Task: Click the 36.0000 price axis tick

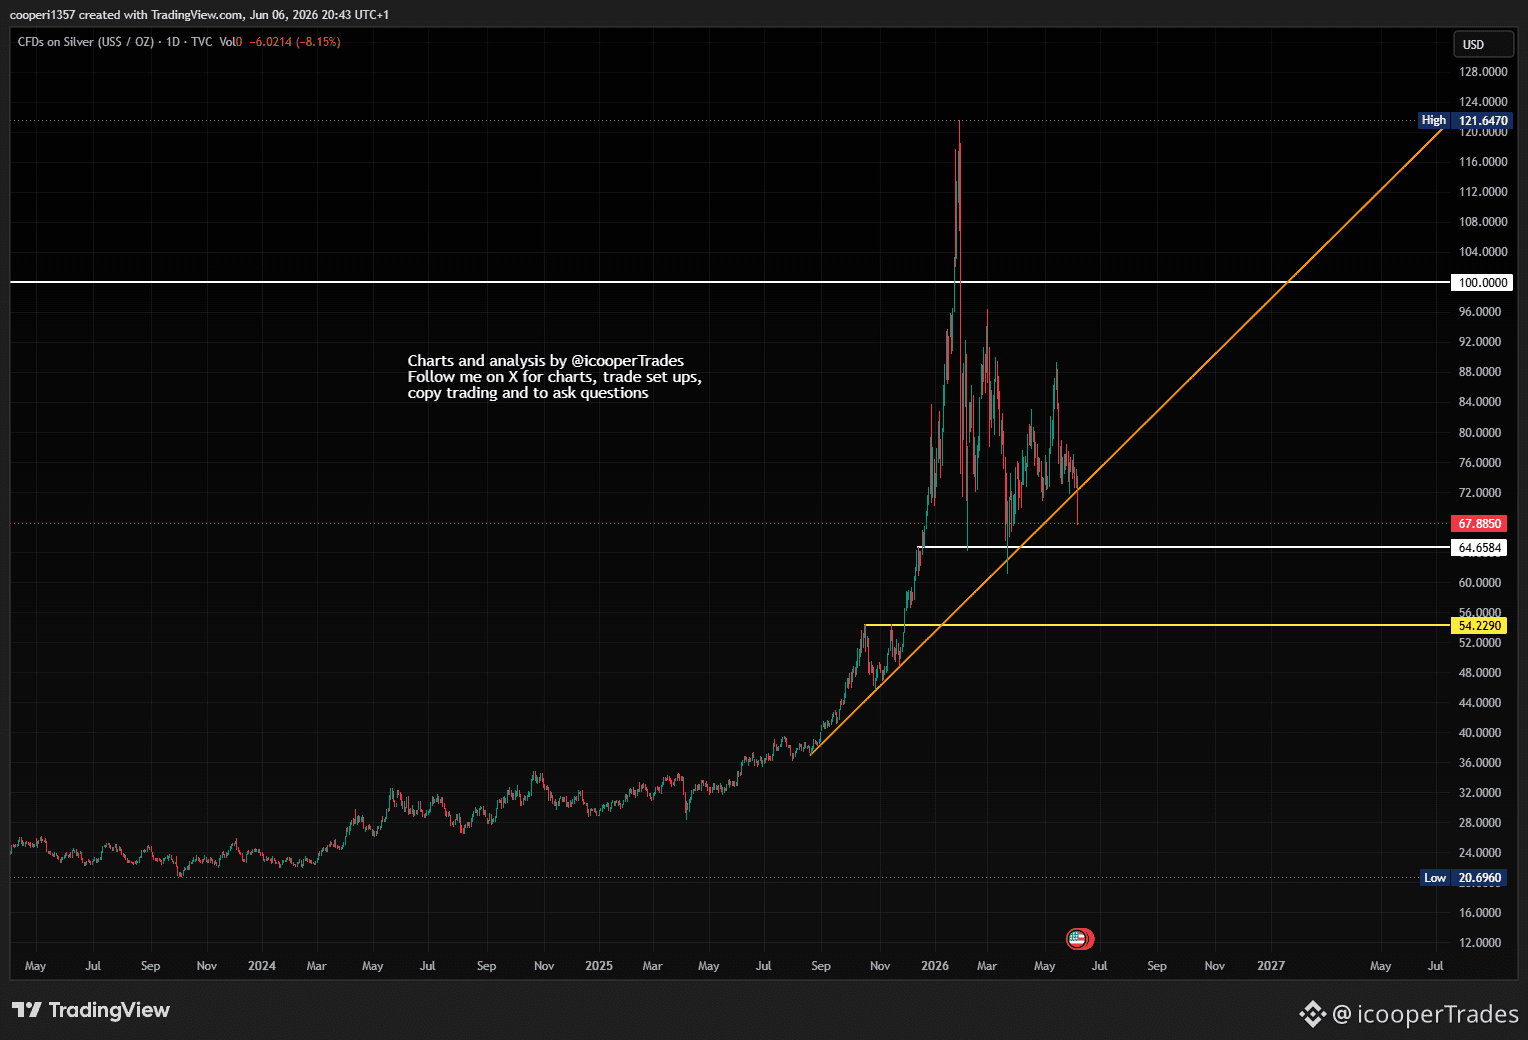Action: (x=1480, y=763)
